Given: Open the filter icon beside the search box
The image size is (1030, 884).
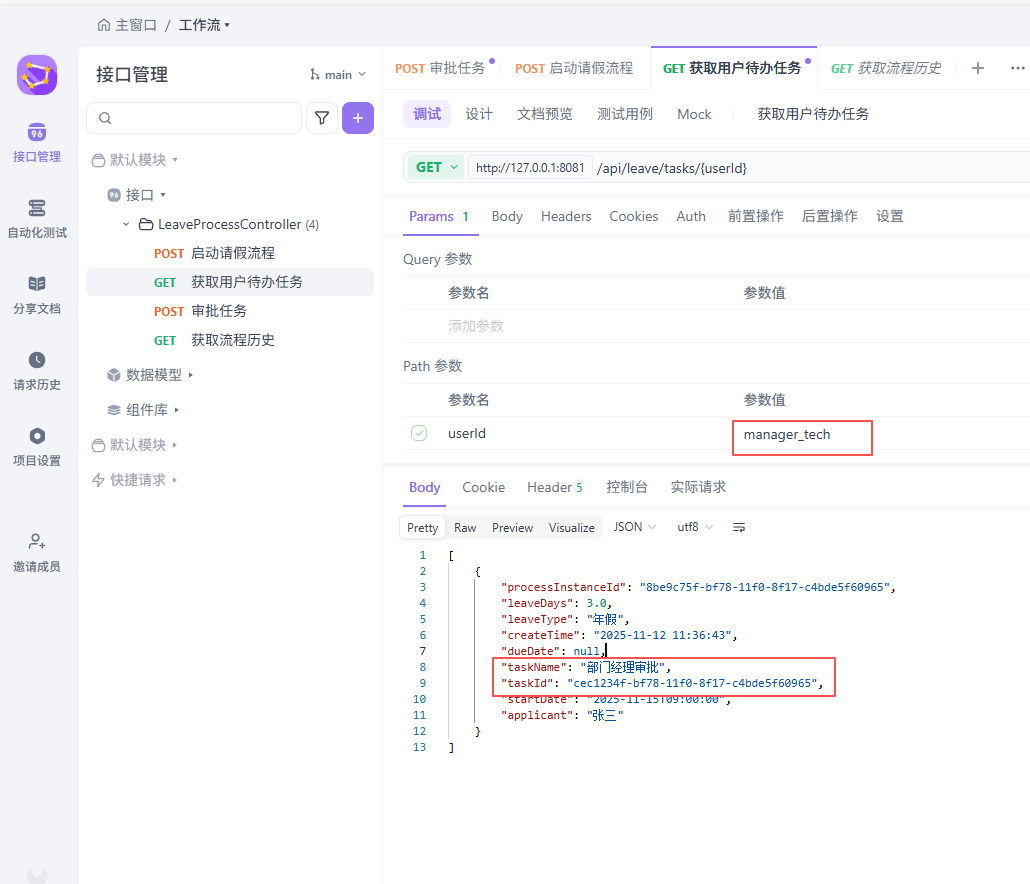Looking at the screenshot, I should click(x=321, y=118).
